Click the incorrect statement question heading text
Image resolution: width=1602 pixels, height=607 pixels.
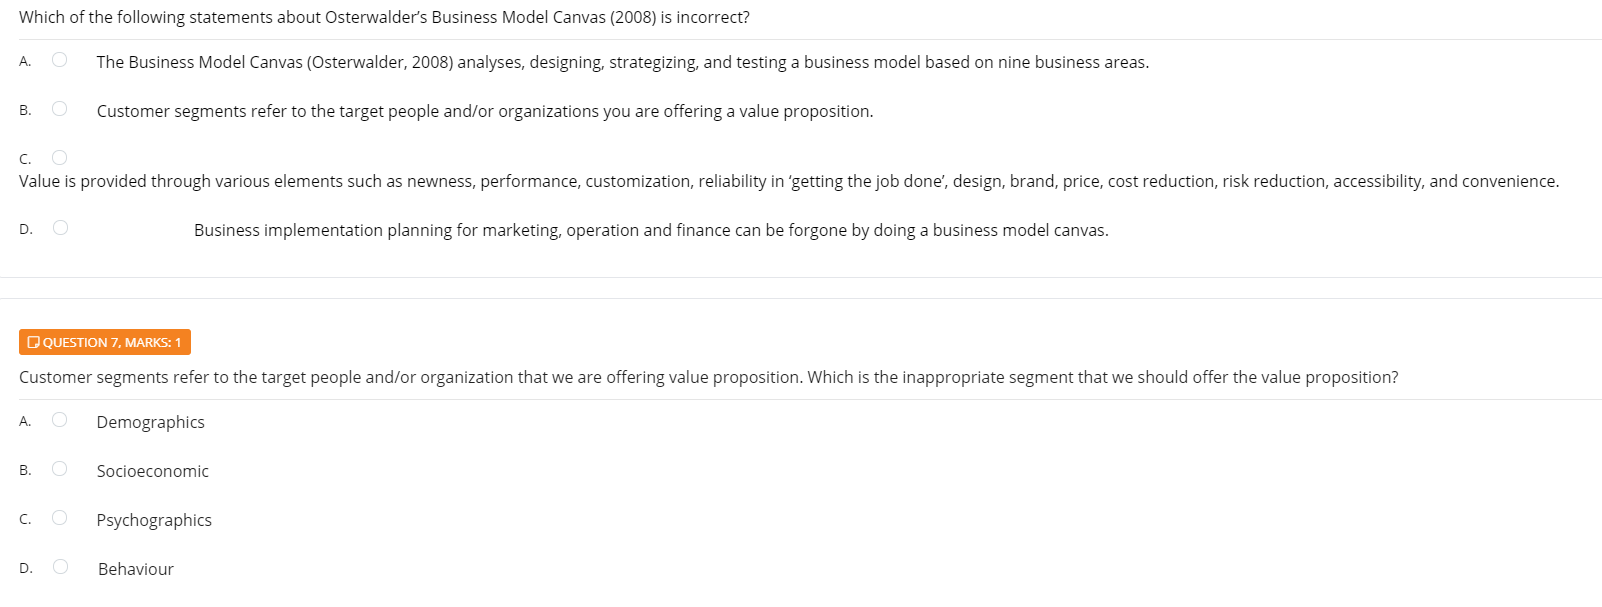pos(384,17)
